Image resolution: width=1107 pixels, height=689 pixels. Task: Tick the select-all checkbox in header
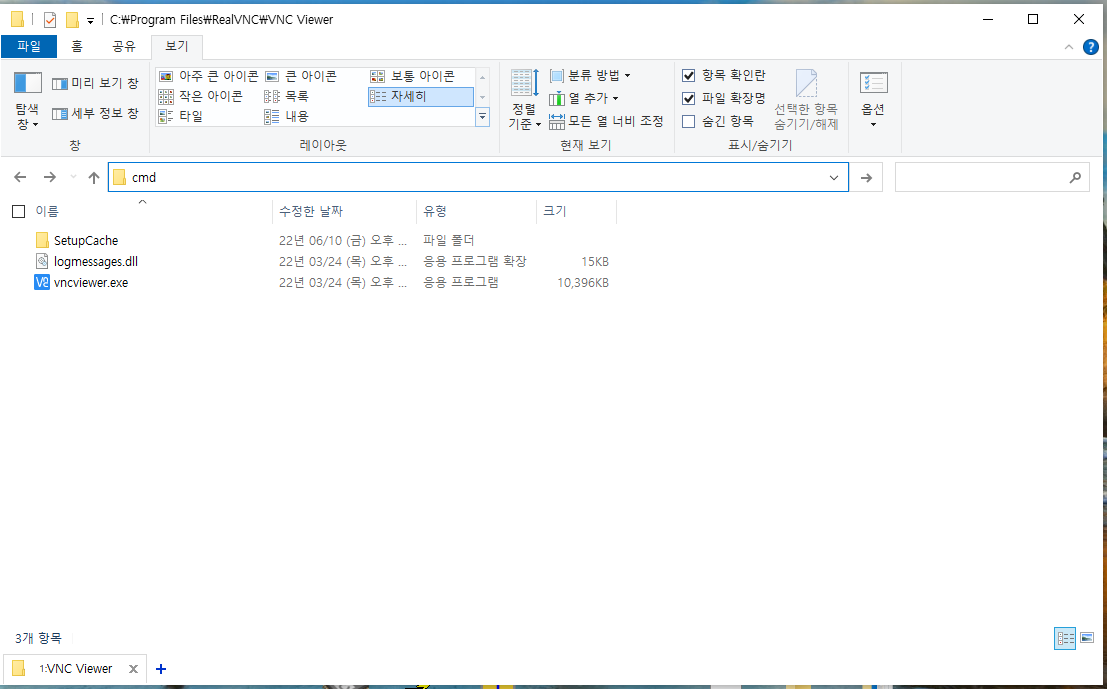click(19, 211)
